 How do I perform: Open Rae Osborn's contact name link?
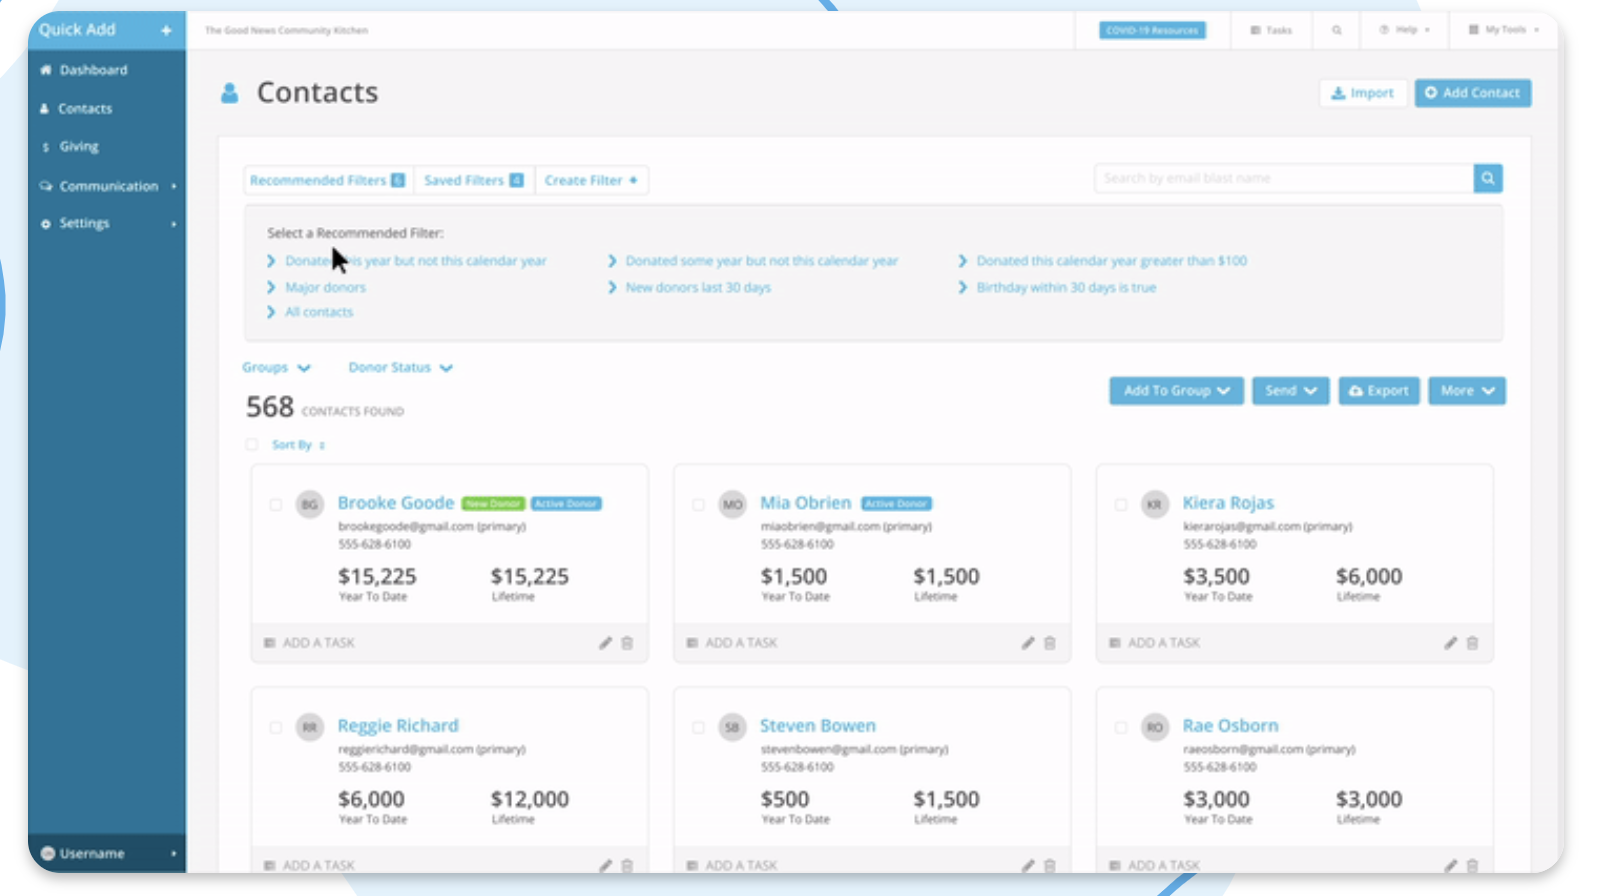[x=1230, y=726]
